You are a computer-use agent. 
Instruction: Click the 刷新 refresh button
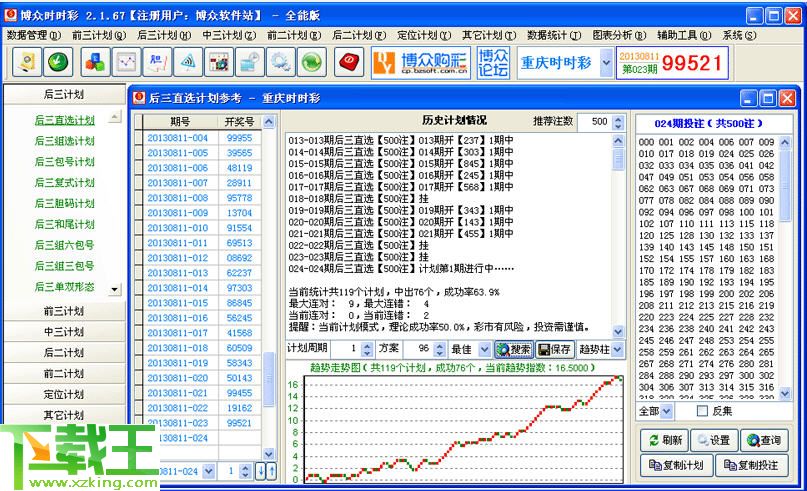[x=664, y=440]
